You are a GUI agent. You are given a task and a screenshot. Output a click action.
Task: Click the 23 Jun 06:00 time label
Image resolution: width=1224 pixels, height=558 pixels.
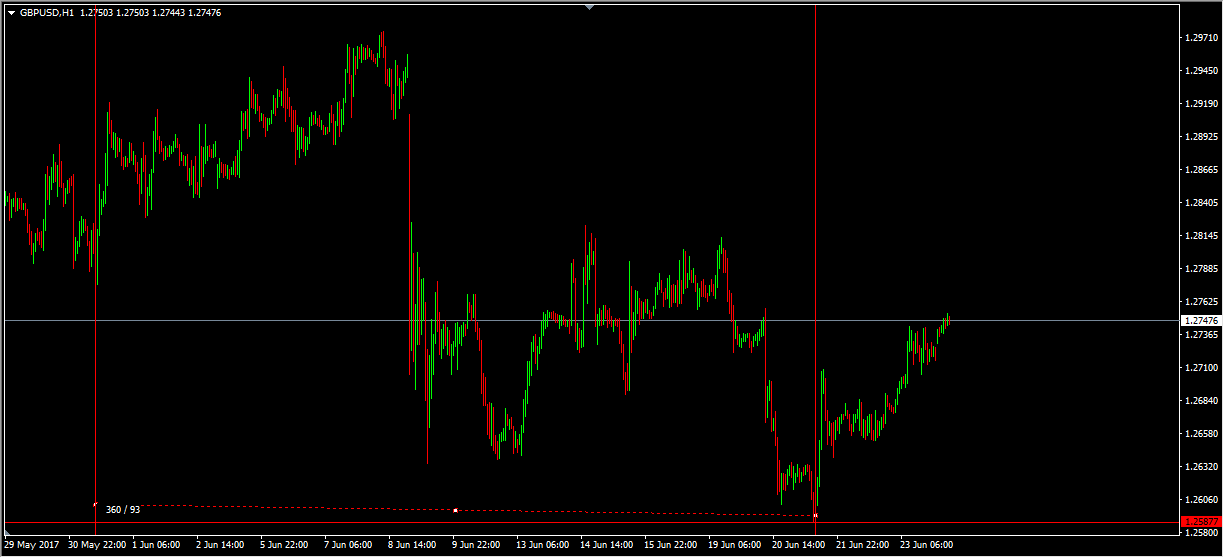point(926,546)
